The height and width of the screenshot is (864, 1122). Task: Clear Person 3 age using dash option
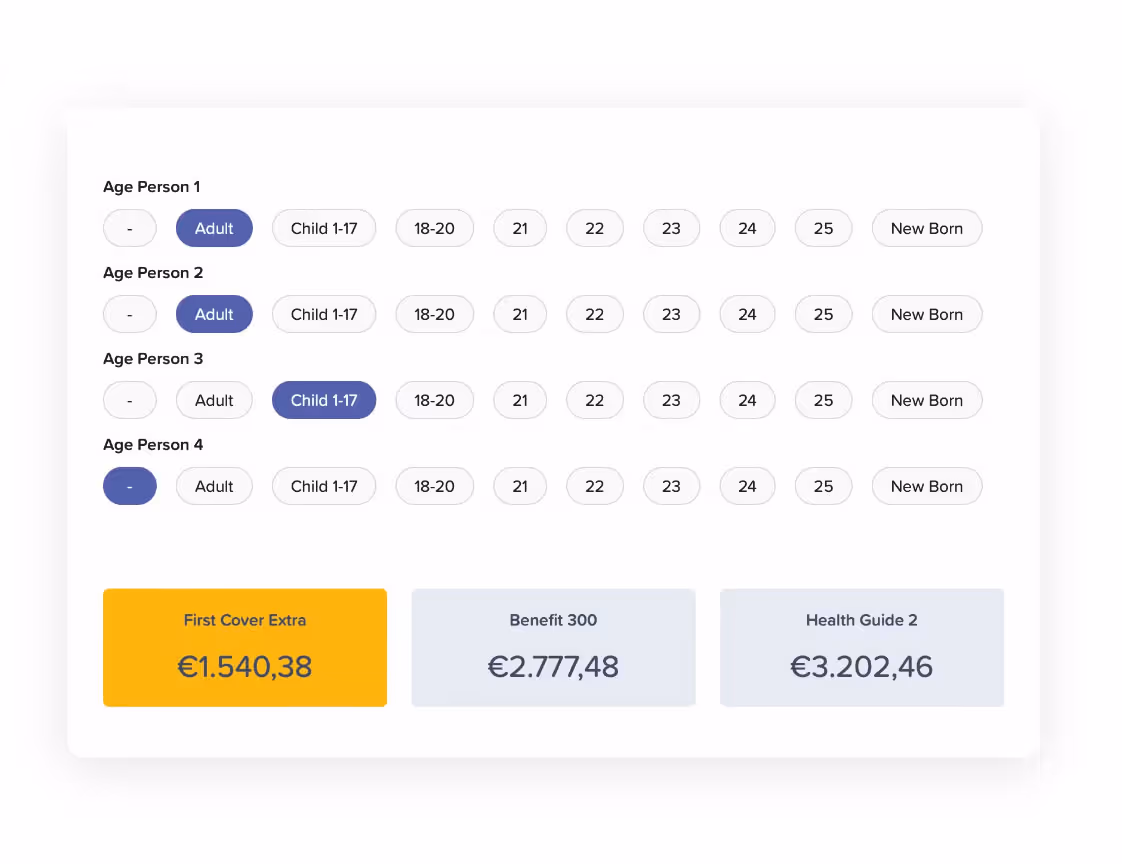point(130,400)
